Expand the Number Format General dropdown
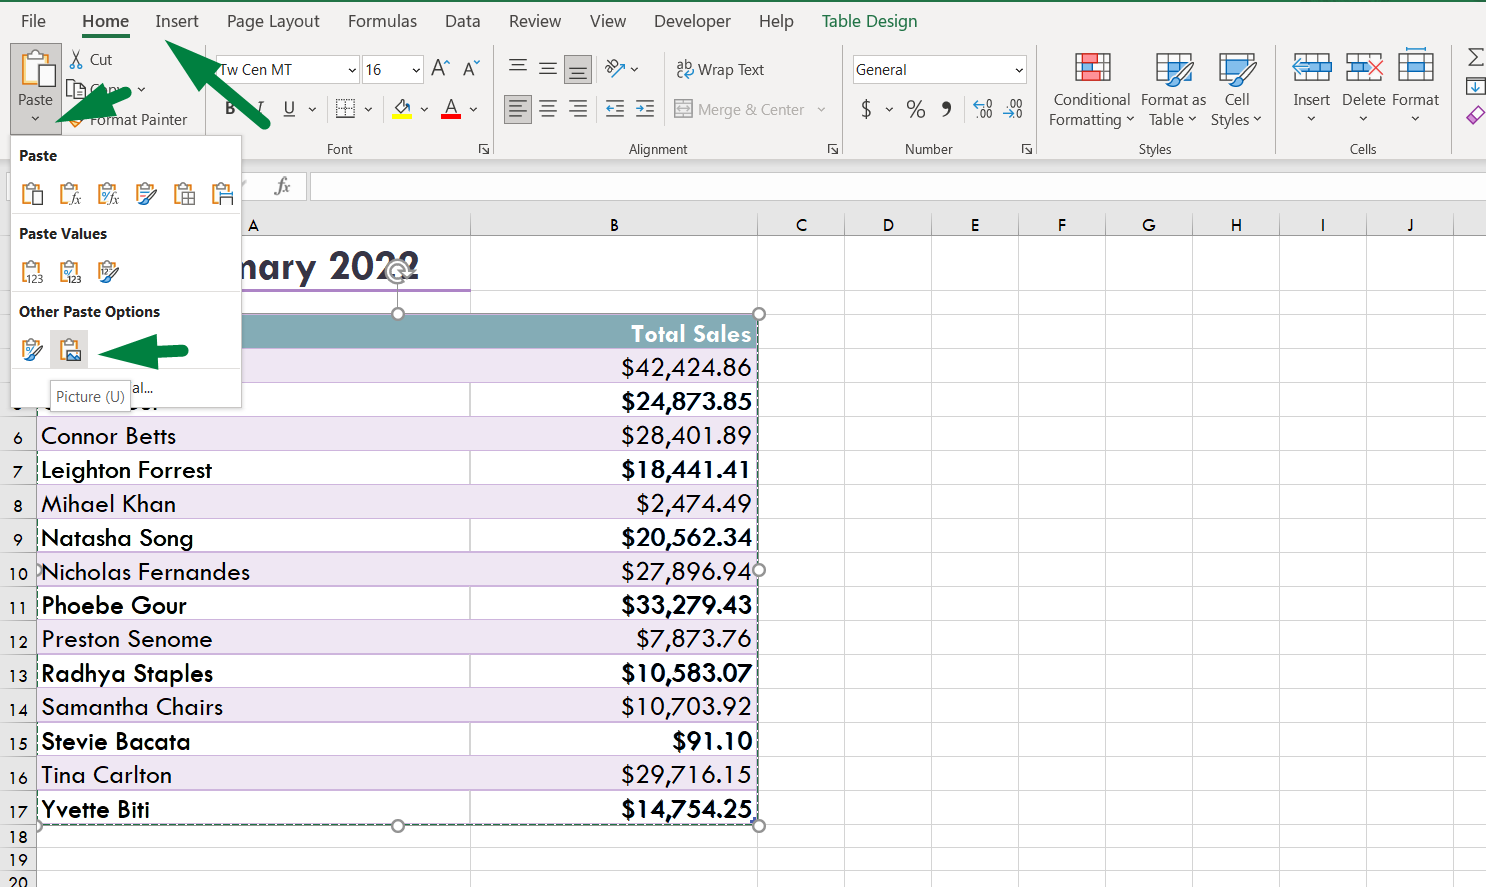 coord(1020,69)
